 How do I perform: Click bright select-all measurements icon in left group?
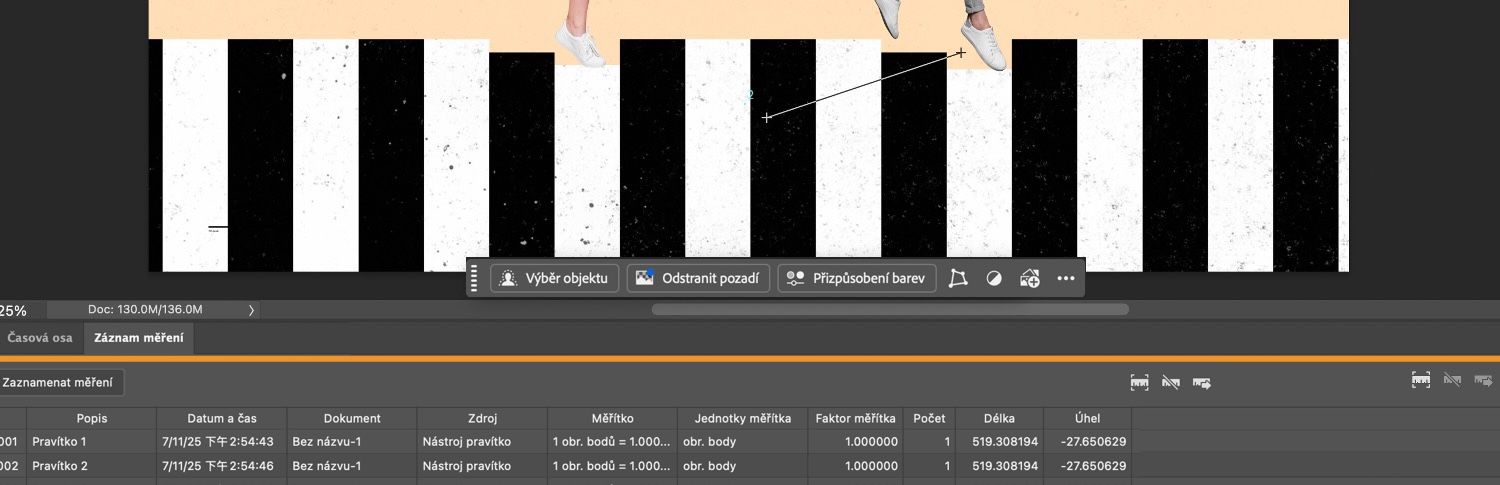coord(1139,382)
